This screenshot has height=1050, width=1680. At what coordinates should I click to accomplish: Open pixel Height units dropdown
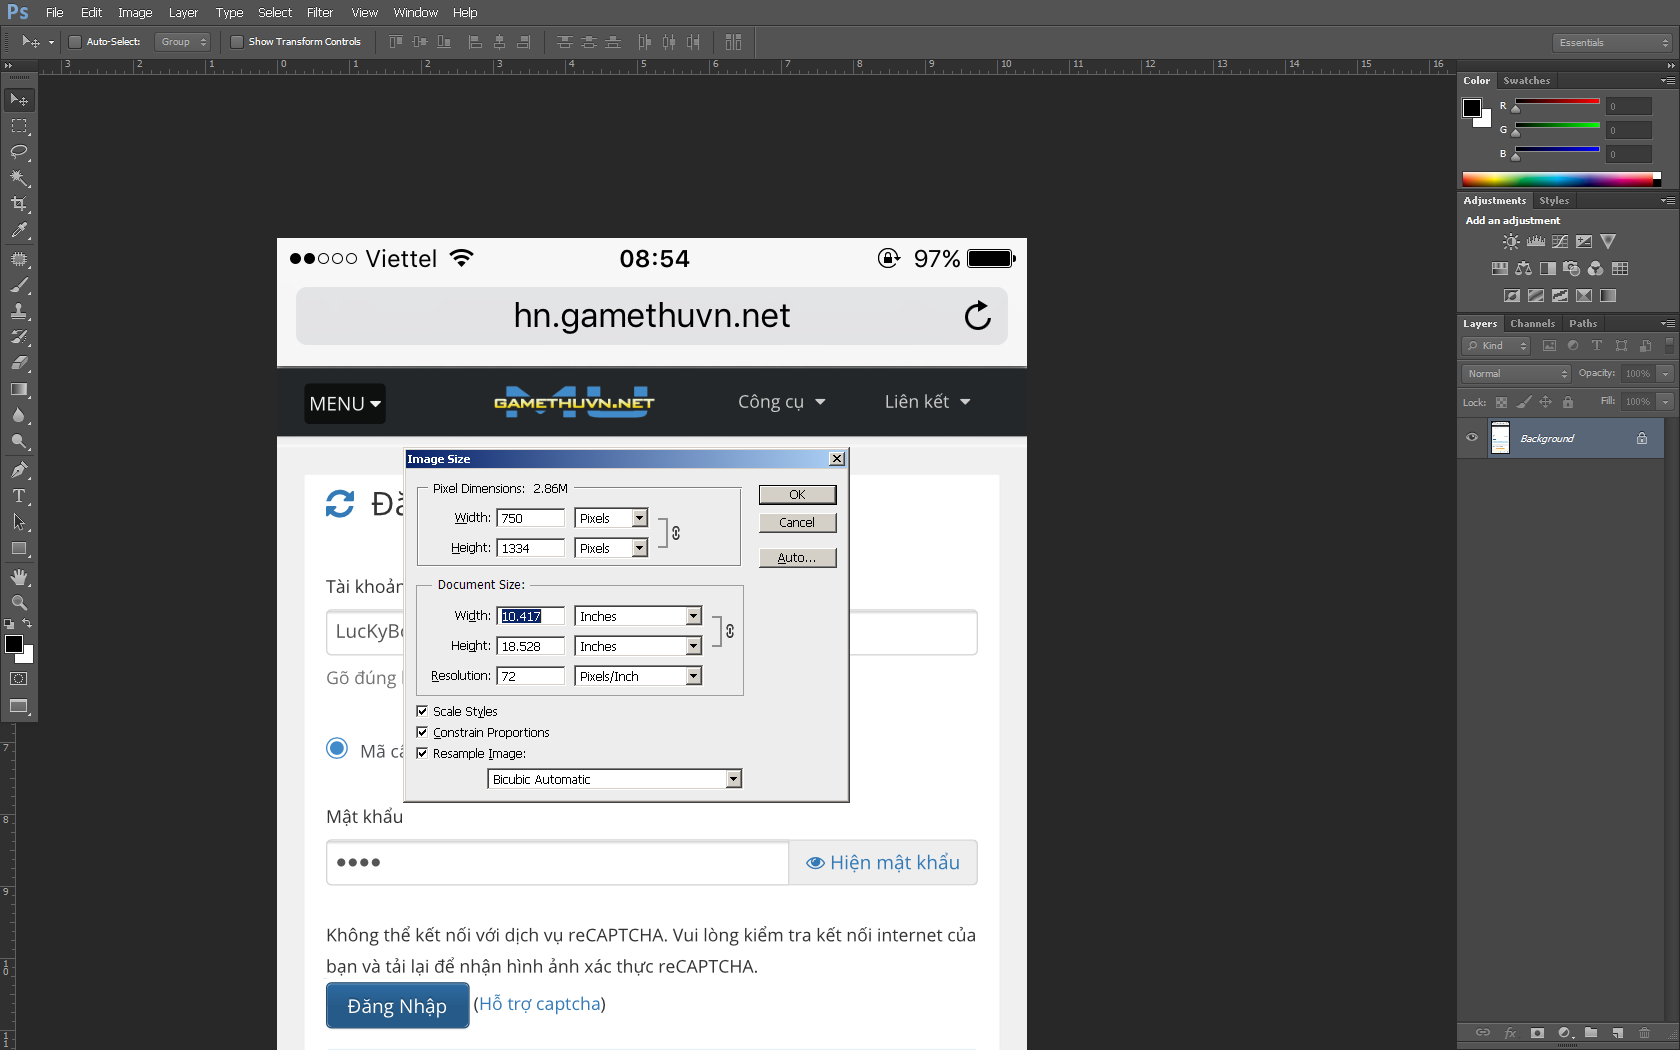click(x=639, y=548)
